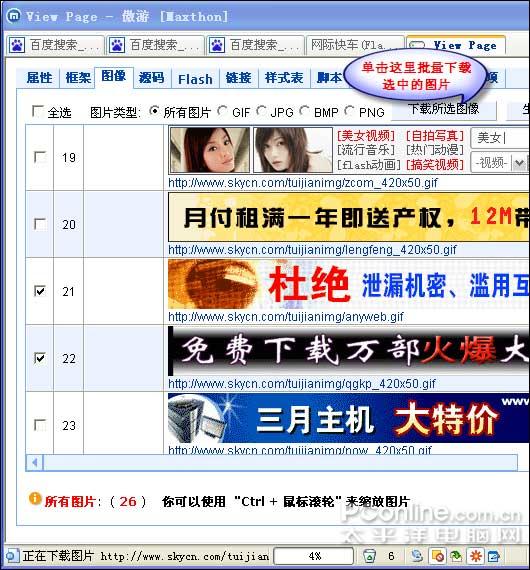Open the 源码 source tab
Image resolution: width=530 pixels, height=570 pixels.
click(151, 78)
